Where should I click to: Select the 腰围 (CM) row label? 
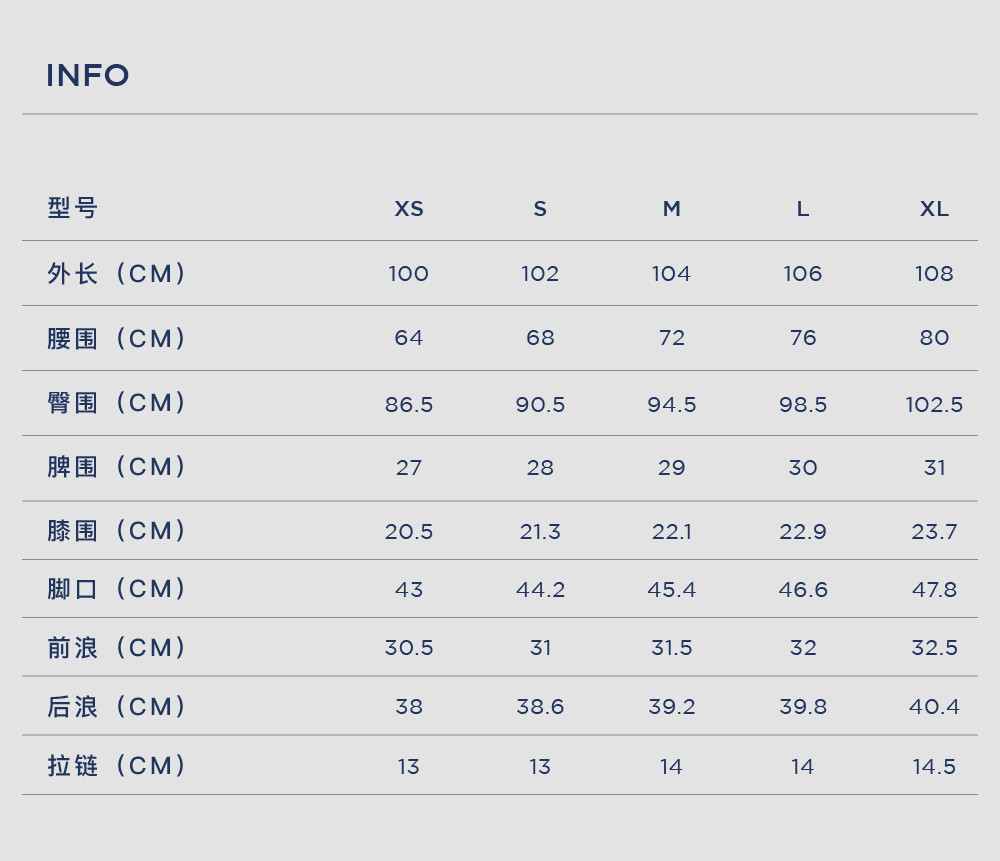[117, 338]
